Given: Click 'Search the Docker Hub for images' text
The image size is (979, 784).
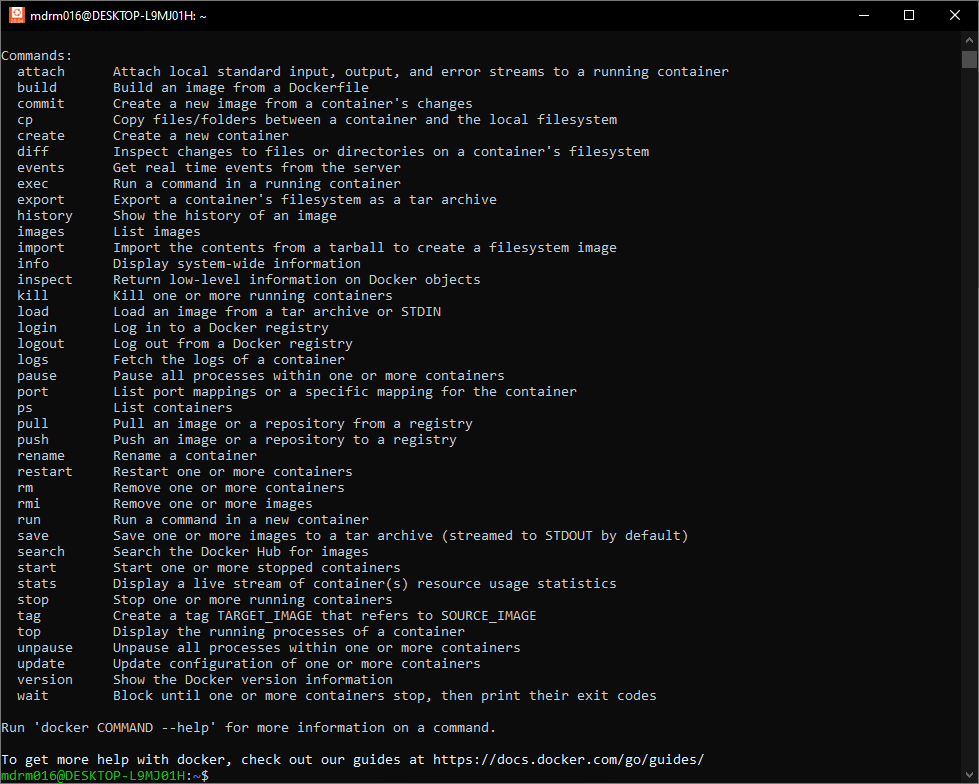Looking at the screenshot, I should tap(240, 552).
